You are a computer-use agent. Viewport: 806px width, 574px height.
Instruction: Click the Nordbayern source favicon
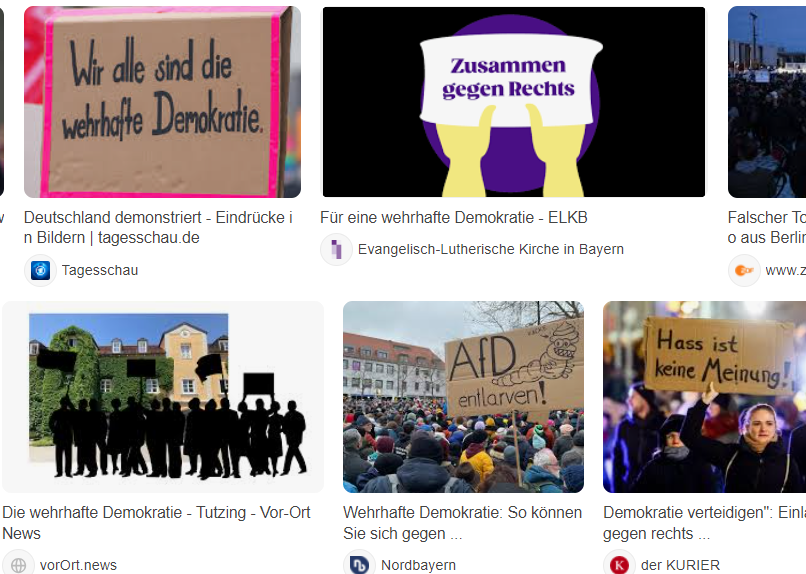click(359, 565)
